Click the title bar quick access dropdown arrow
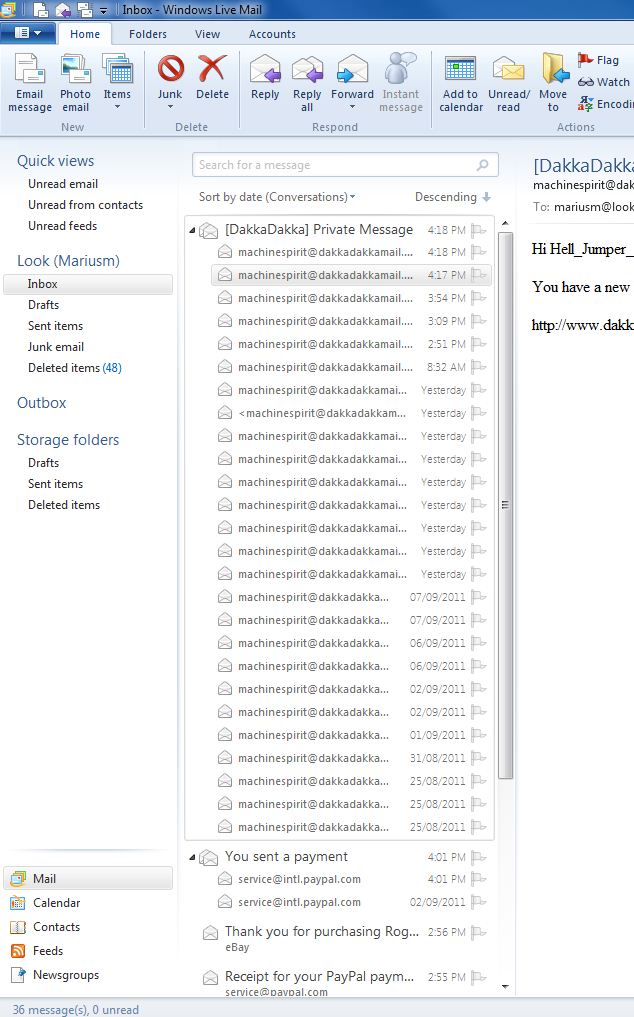The height and width of the screenshot is (1017, 634). click(x=103, y=10)
